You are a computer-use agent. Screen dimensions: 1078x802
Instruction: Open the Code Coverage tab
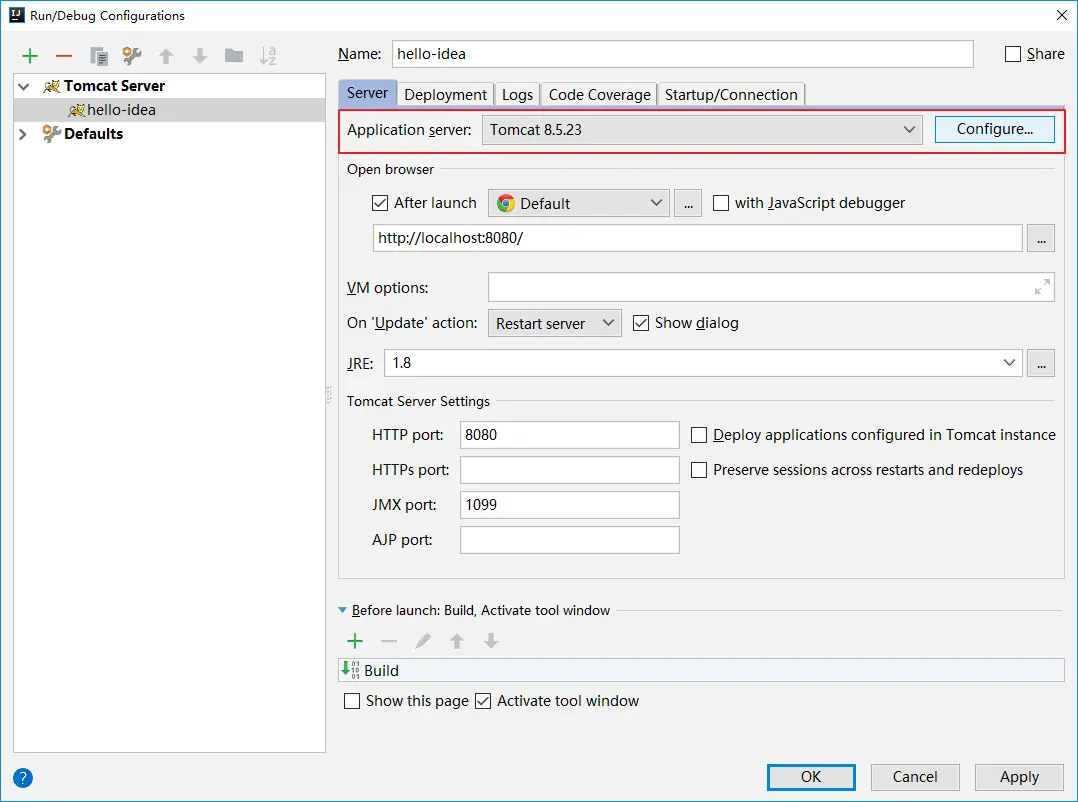[600, 95]
